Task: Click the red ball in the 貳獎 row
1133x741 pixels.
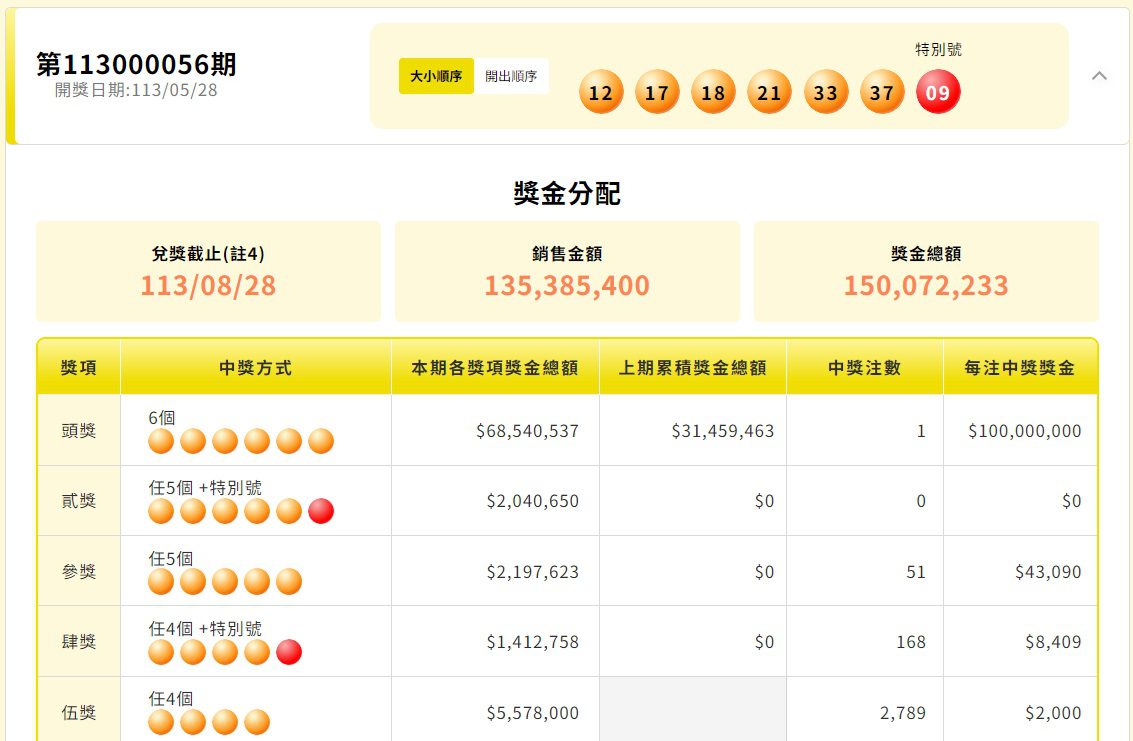Action: tap(321, 511)
